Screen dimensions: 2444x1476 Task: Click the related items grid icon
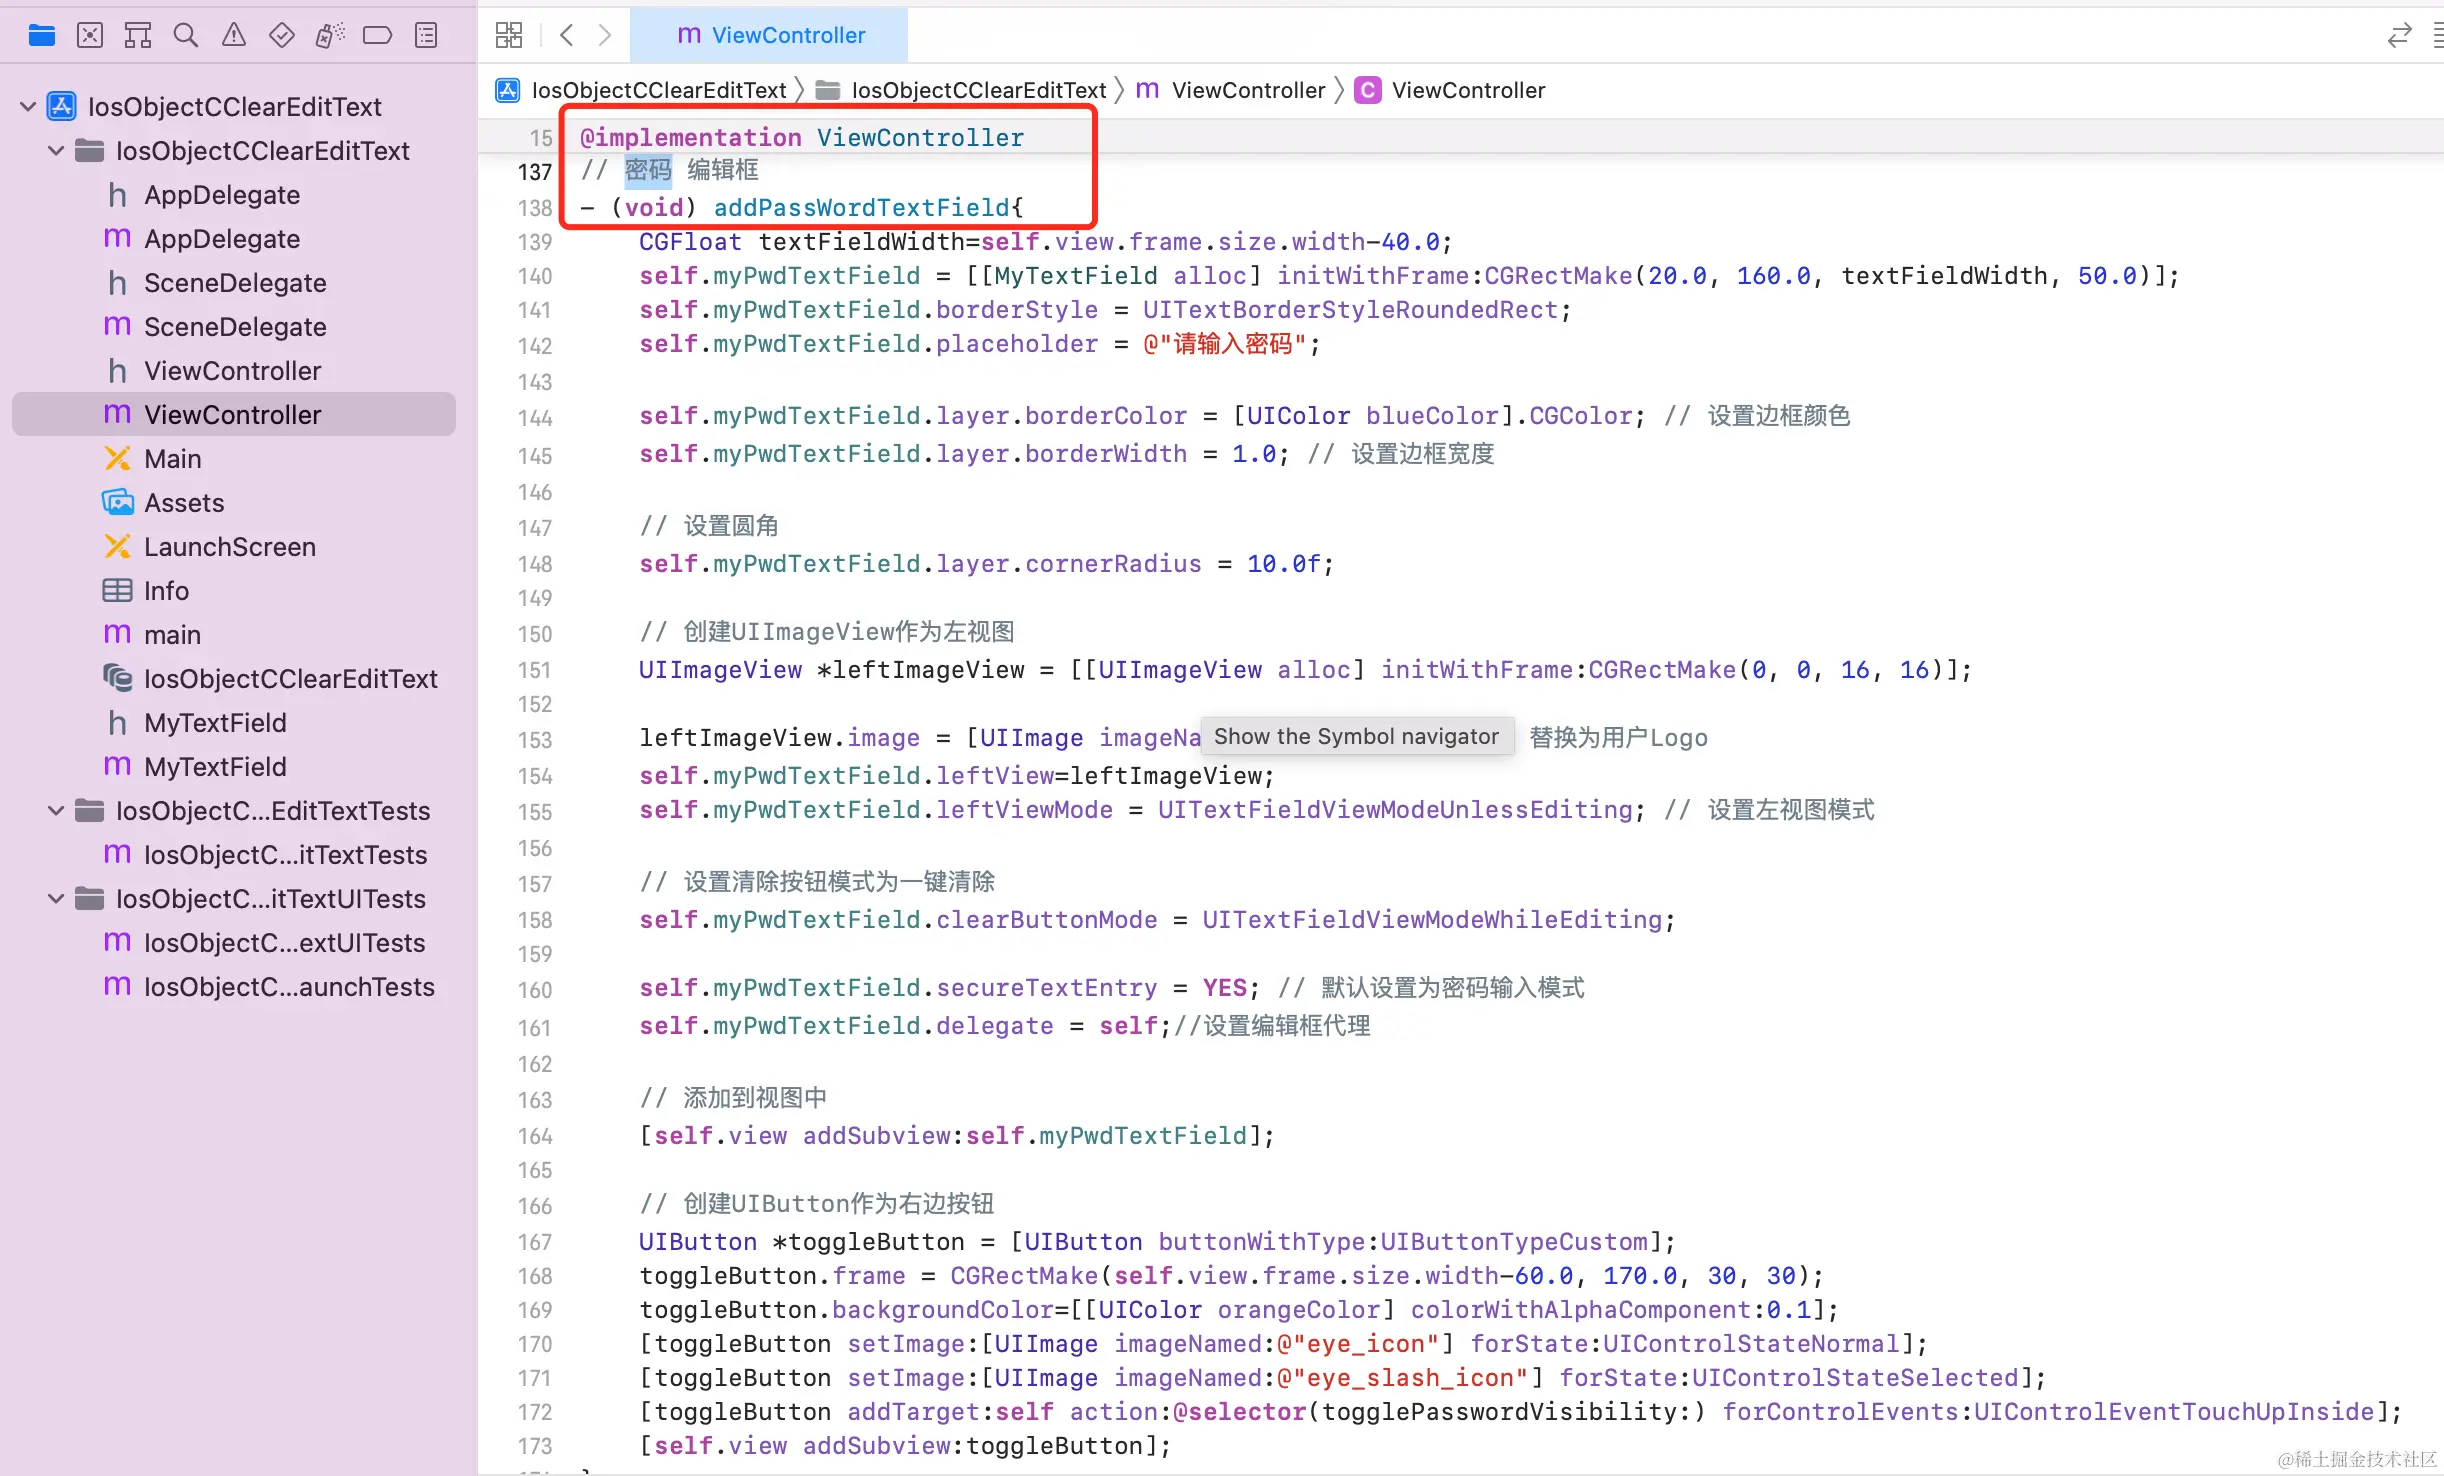[509, 36]
